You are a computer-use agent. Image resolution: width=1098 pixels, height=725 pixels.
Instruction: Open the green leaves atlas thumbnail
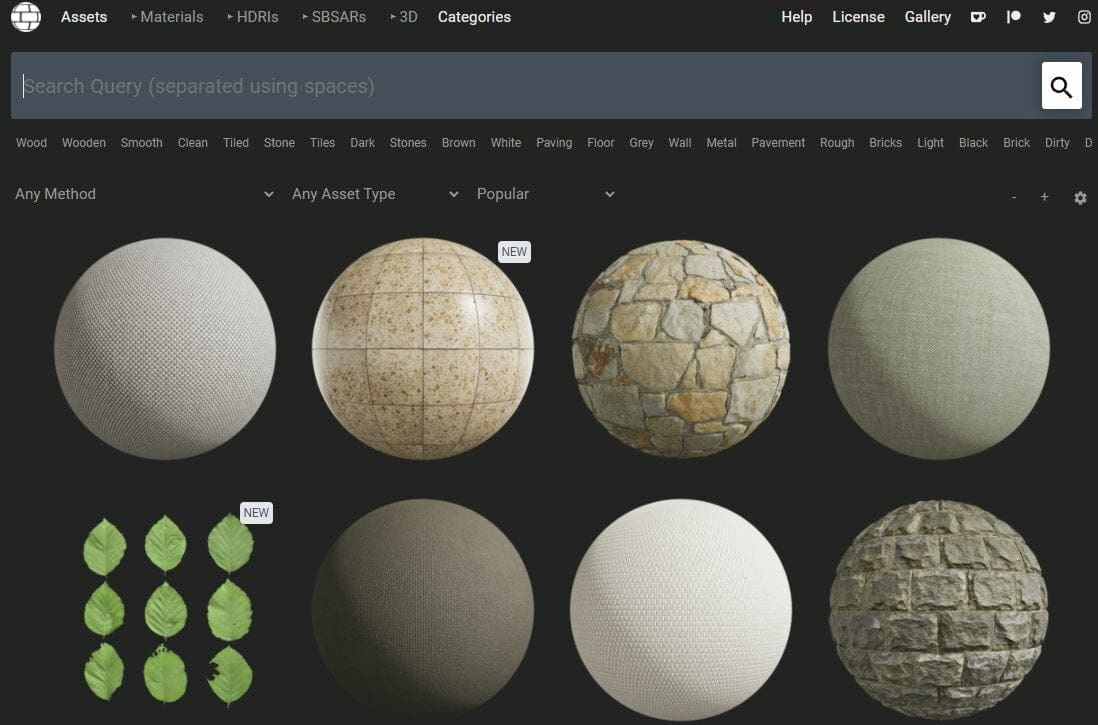coord(166,608)
